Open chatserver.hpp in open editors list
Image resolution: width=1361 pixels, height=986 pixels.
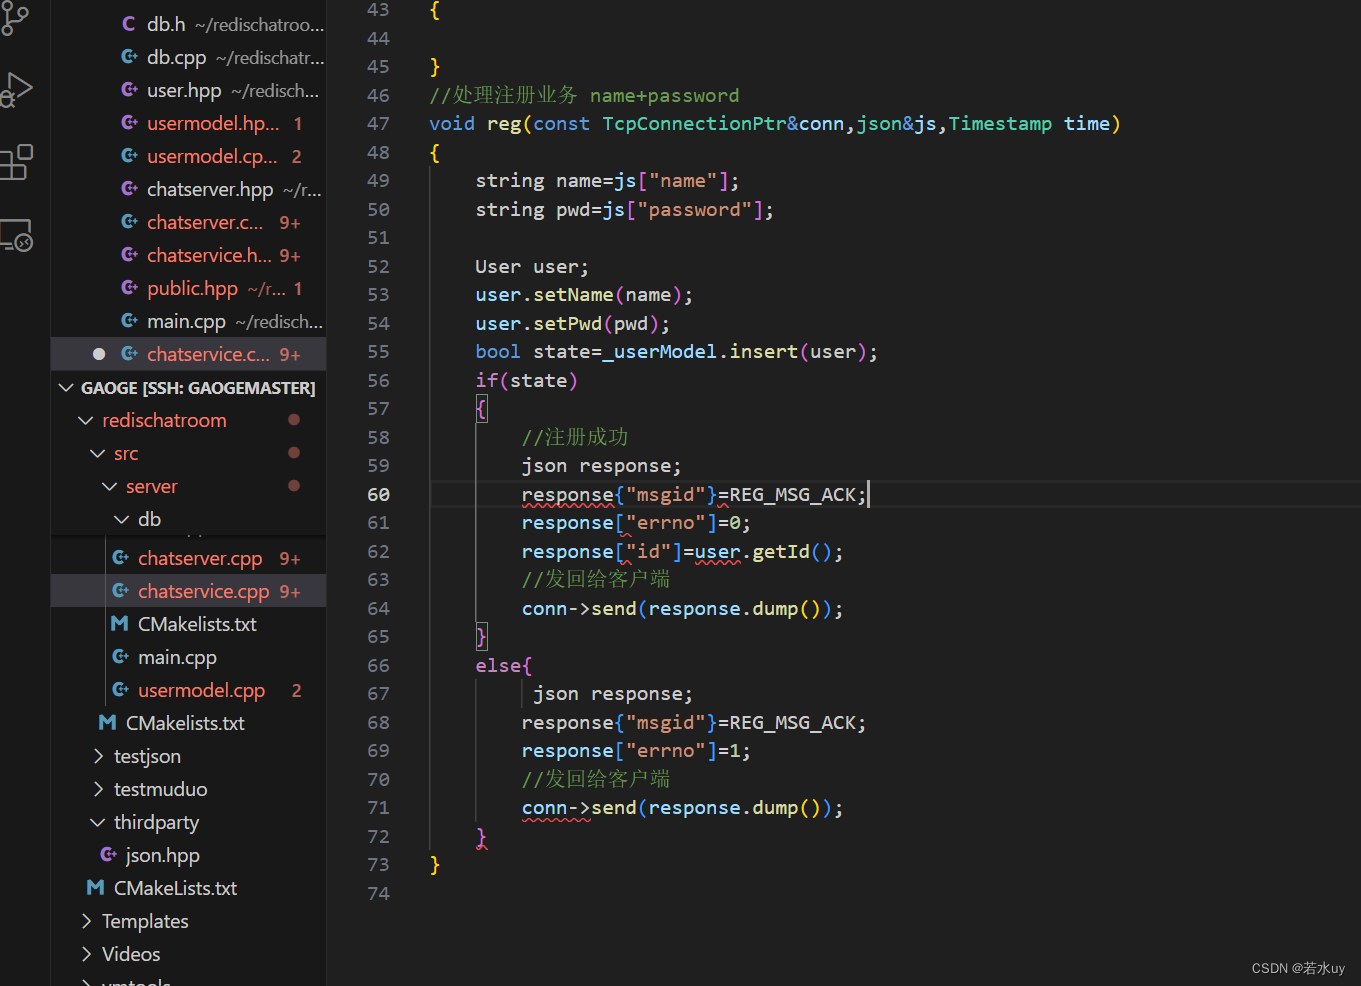(210, 189)
